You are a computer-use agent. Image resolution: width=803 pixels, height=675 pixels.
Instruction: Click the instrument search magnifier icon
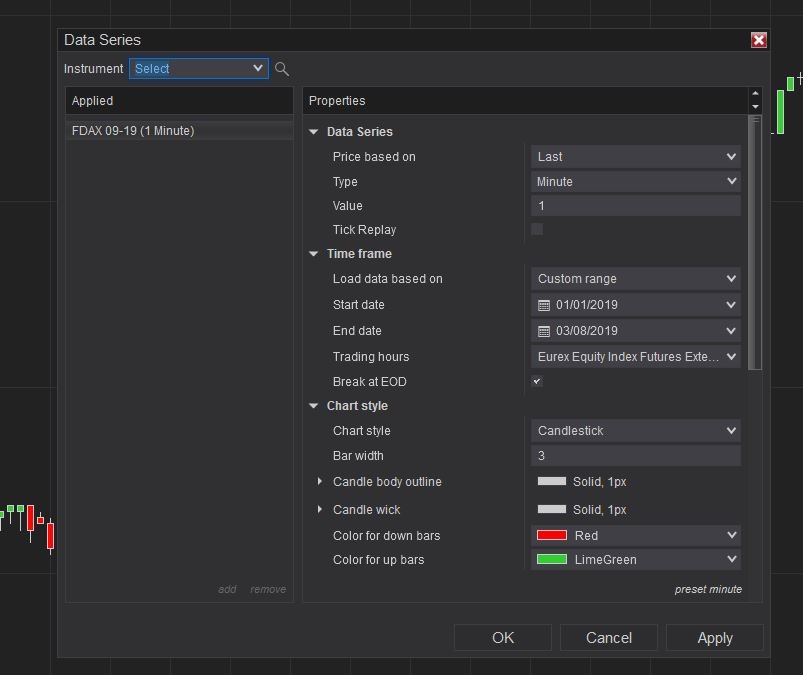[282, 69]
